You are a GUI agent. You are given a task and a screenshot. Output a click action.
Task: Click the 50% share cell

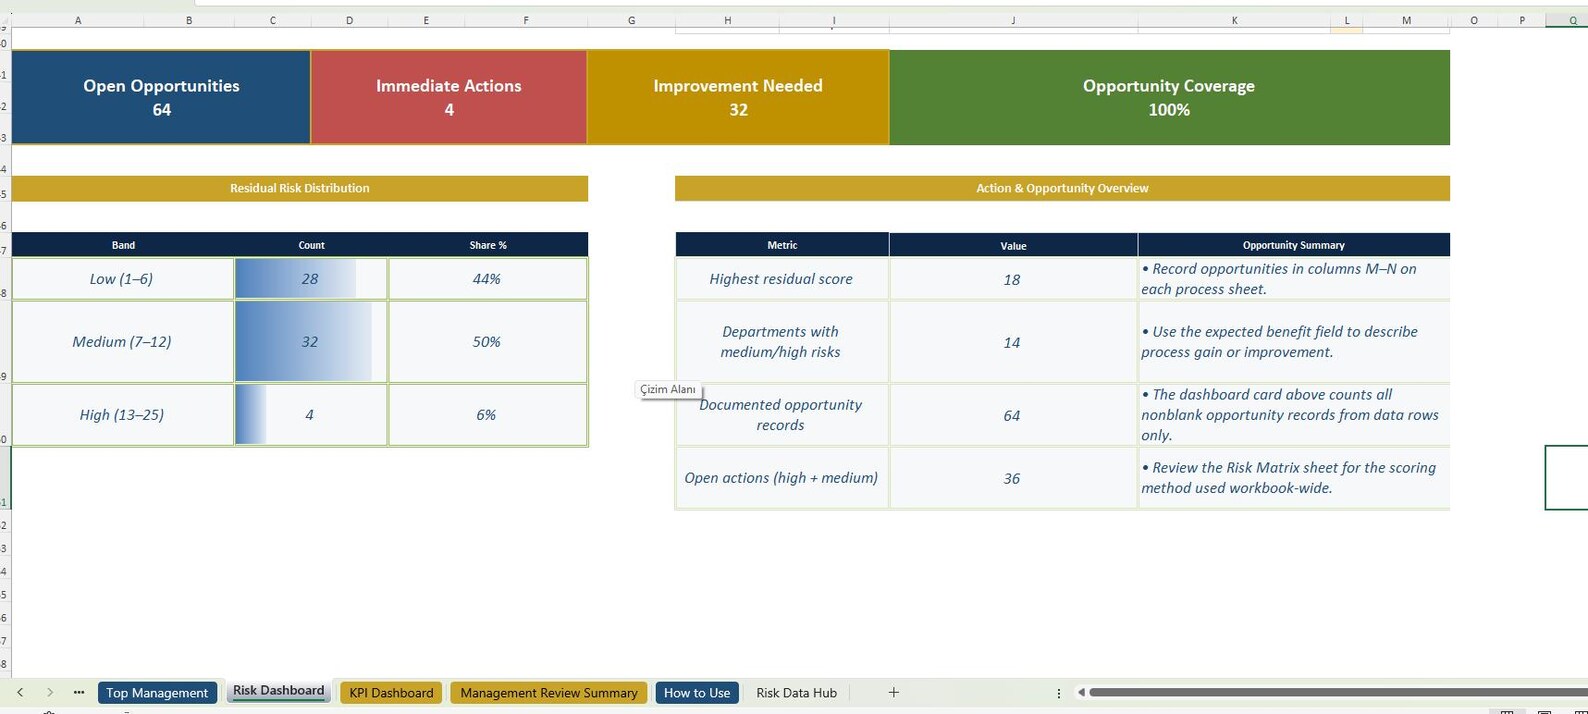(488, 342)
